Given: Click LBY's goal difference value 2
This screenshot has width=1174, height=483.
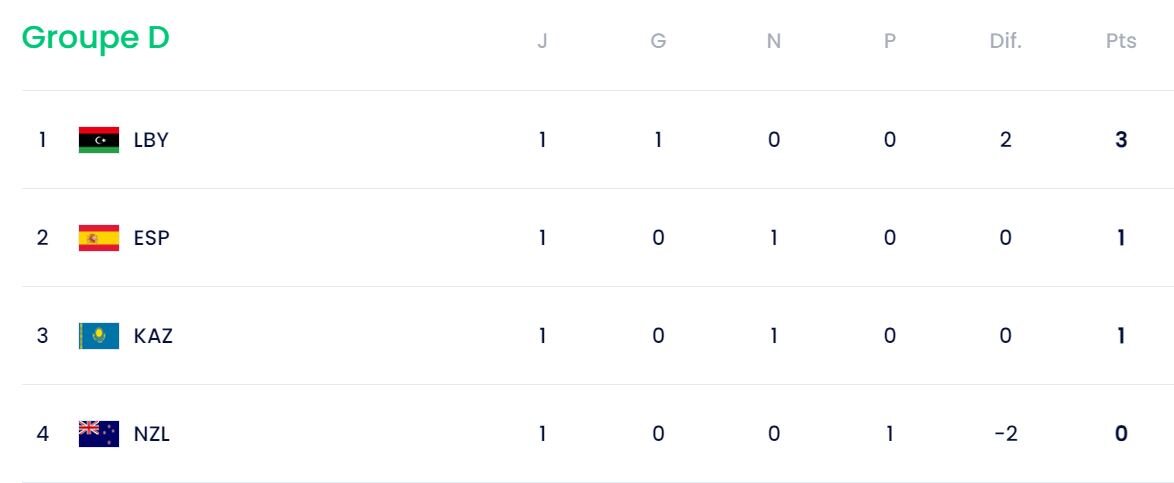Looking at the screenshot, I should 1005,140.
